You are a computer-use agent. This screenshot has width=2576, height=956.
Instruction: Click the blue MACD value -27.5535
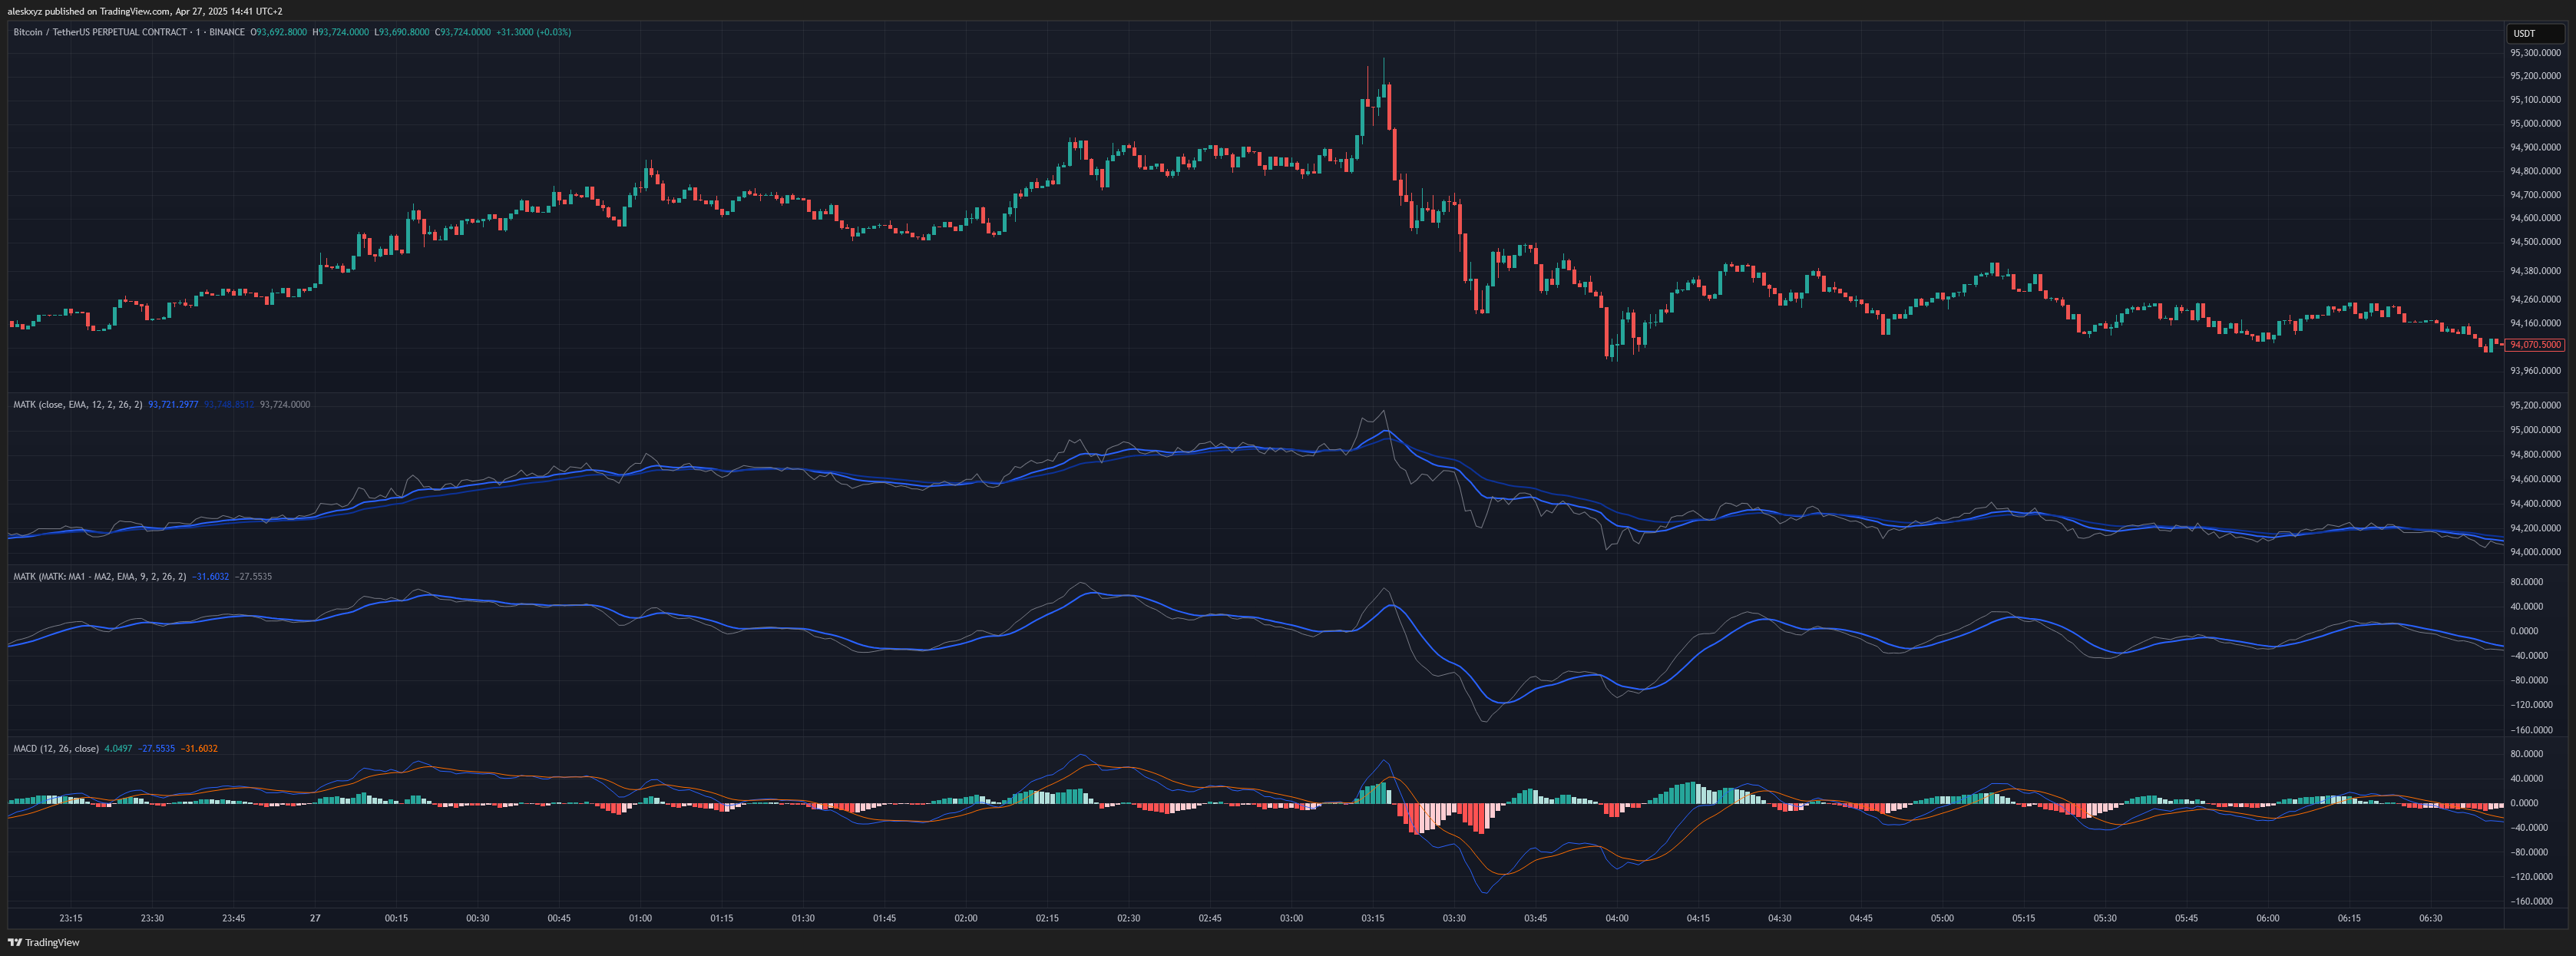[156, 748]
